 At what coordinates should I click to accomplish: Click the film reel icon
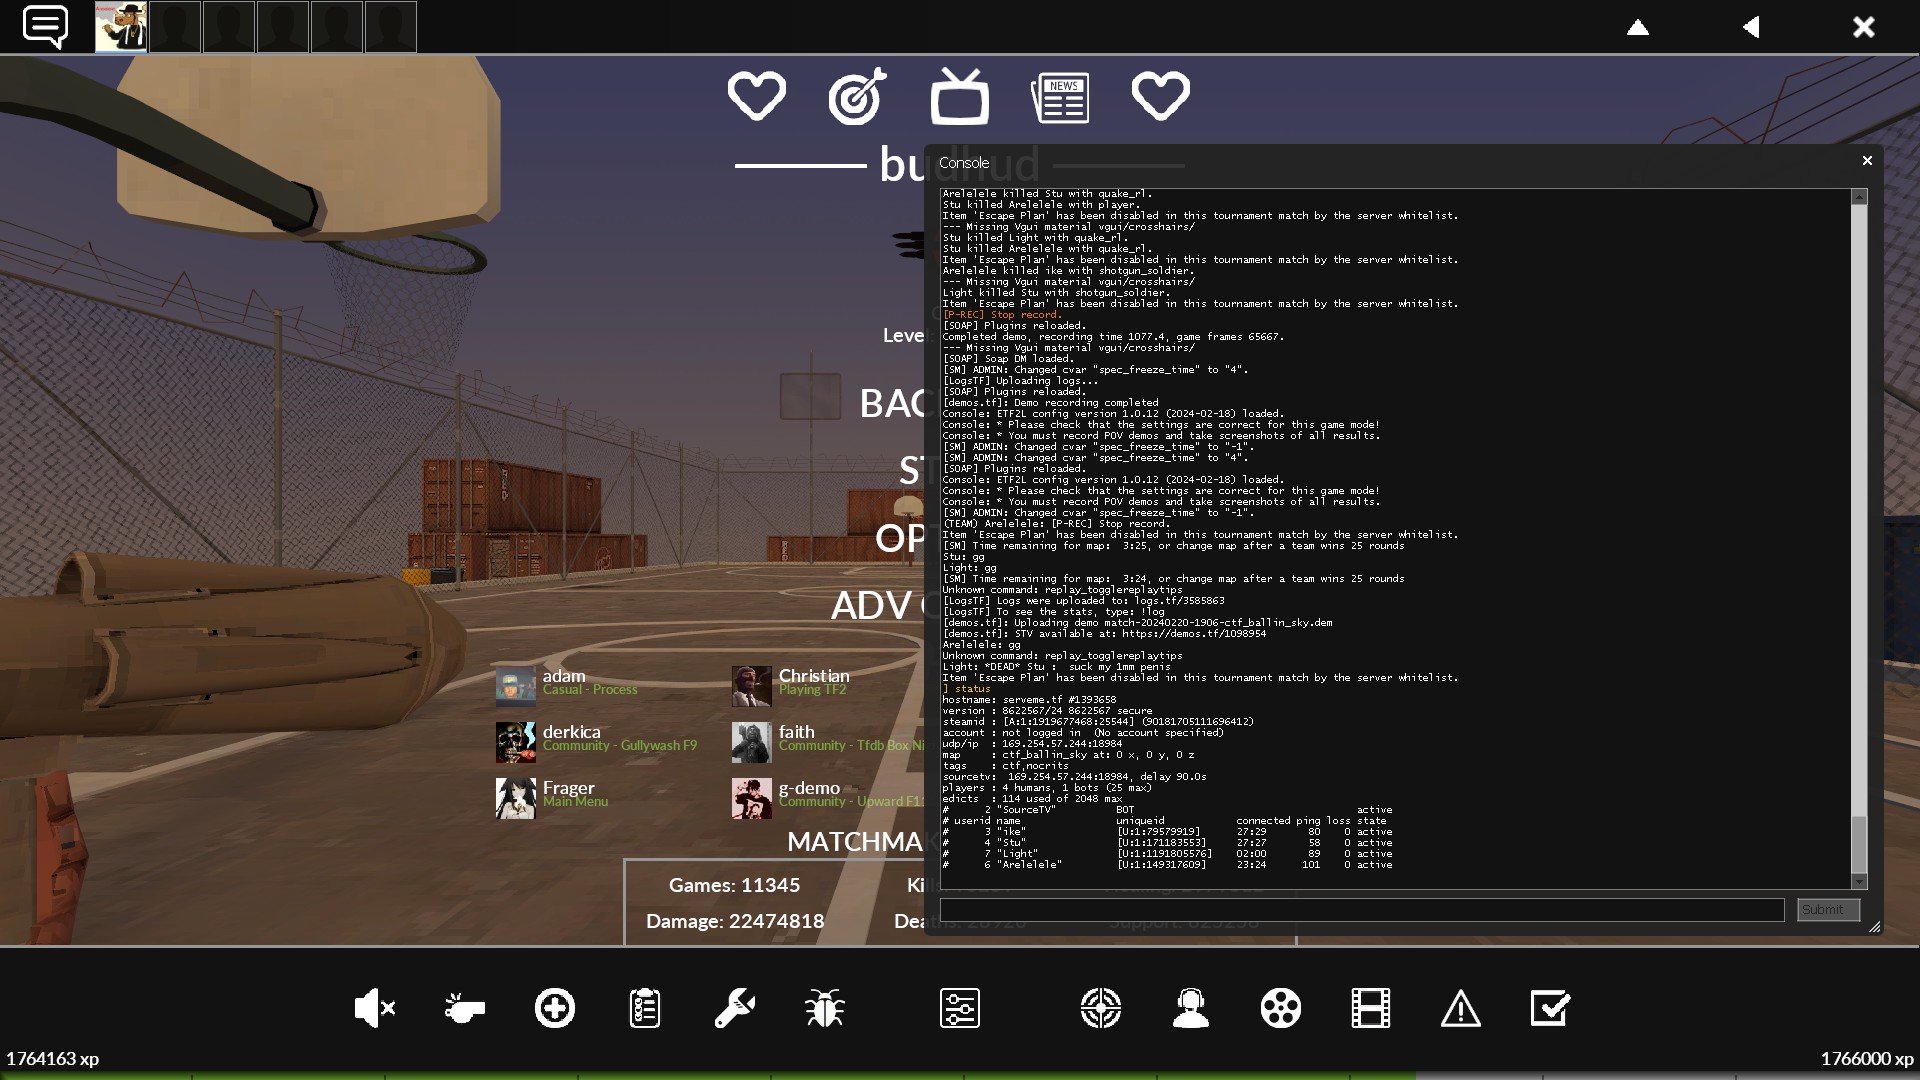pyautogui.click(x=1281, y=1008)
